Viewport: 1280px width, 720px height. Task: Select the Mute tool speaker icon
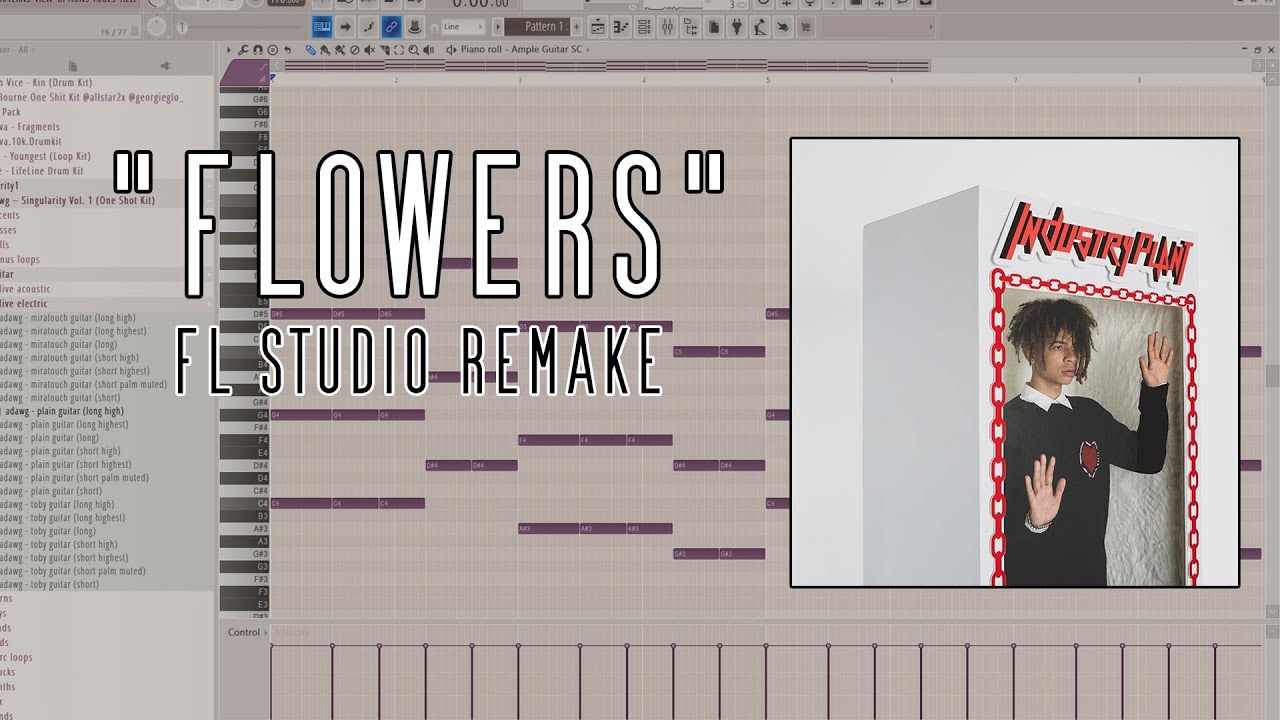(x=369, y=49)
